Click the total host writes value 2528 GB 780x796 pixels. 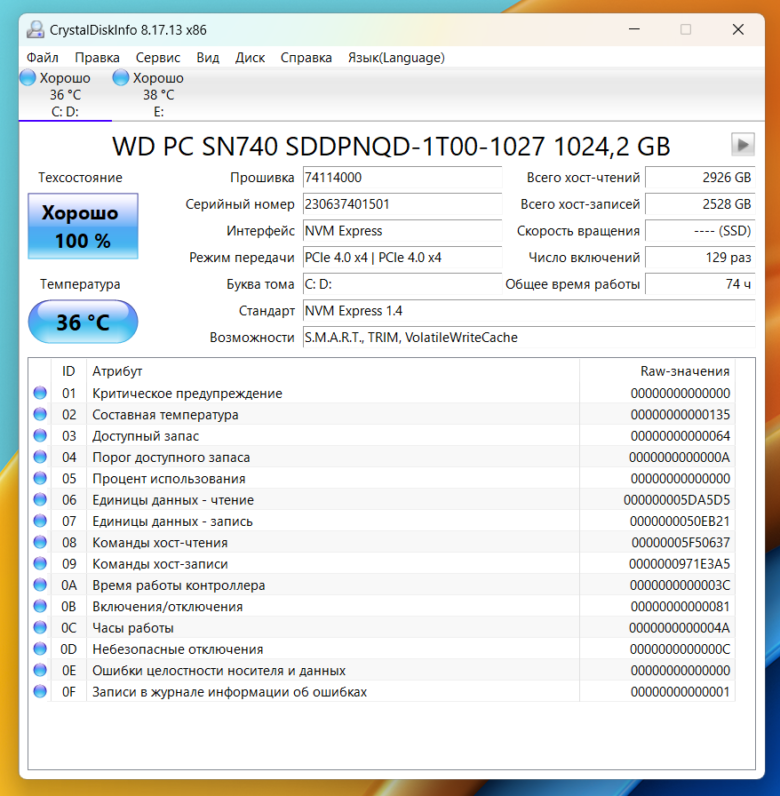[700, 204]
